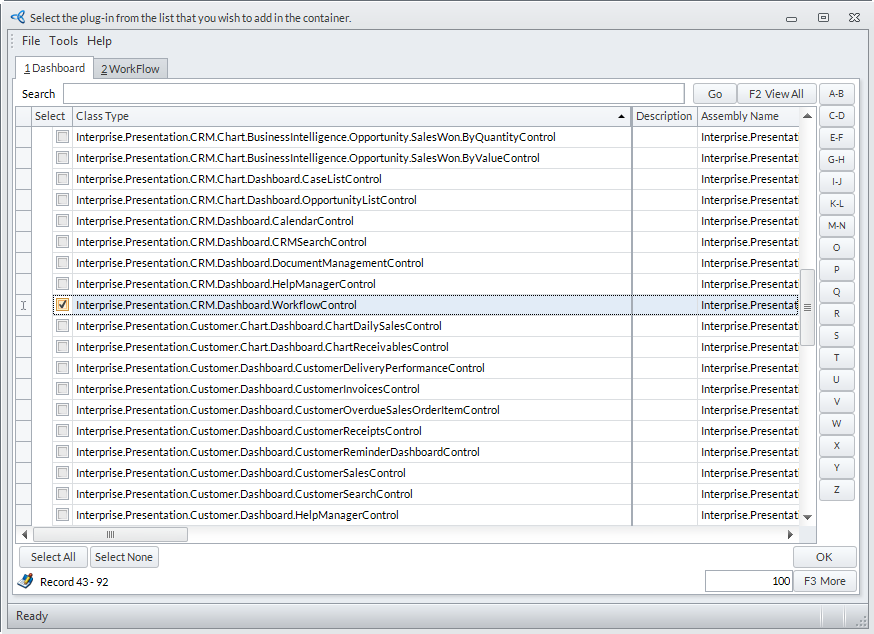Screen dimensions: 874x634
Task: Enable the CustomerInvoicesControl checkbox
Action: point(63,389)
